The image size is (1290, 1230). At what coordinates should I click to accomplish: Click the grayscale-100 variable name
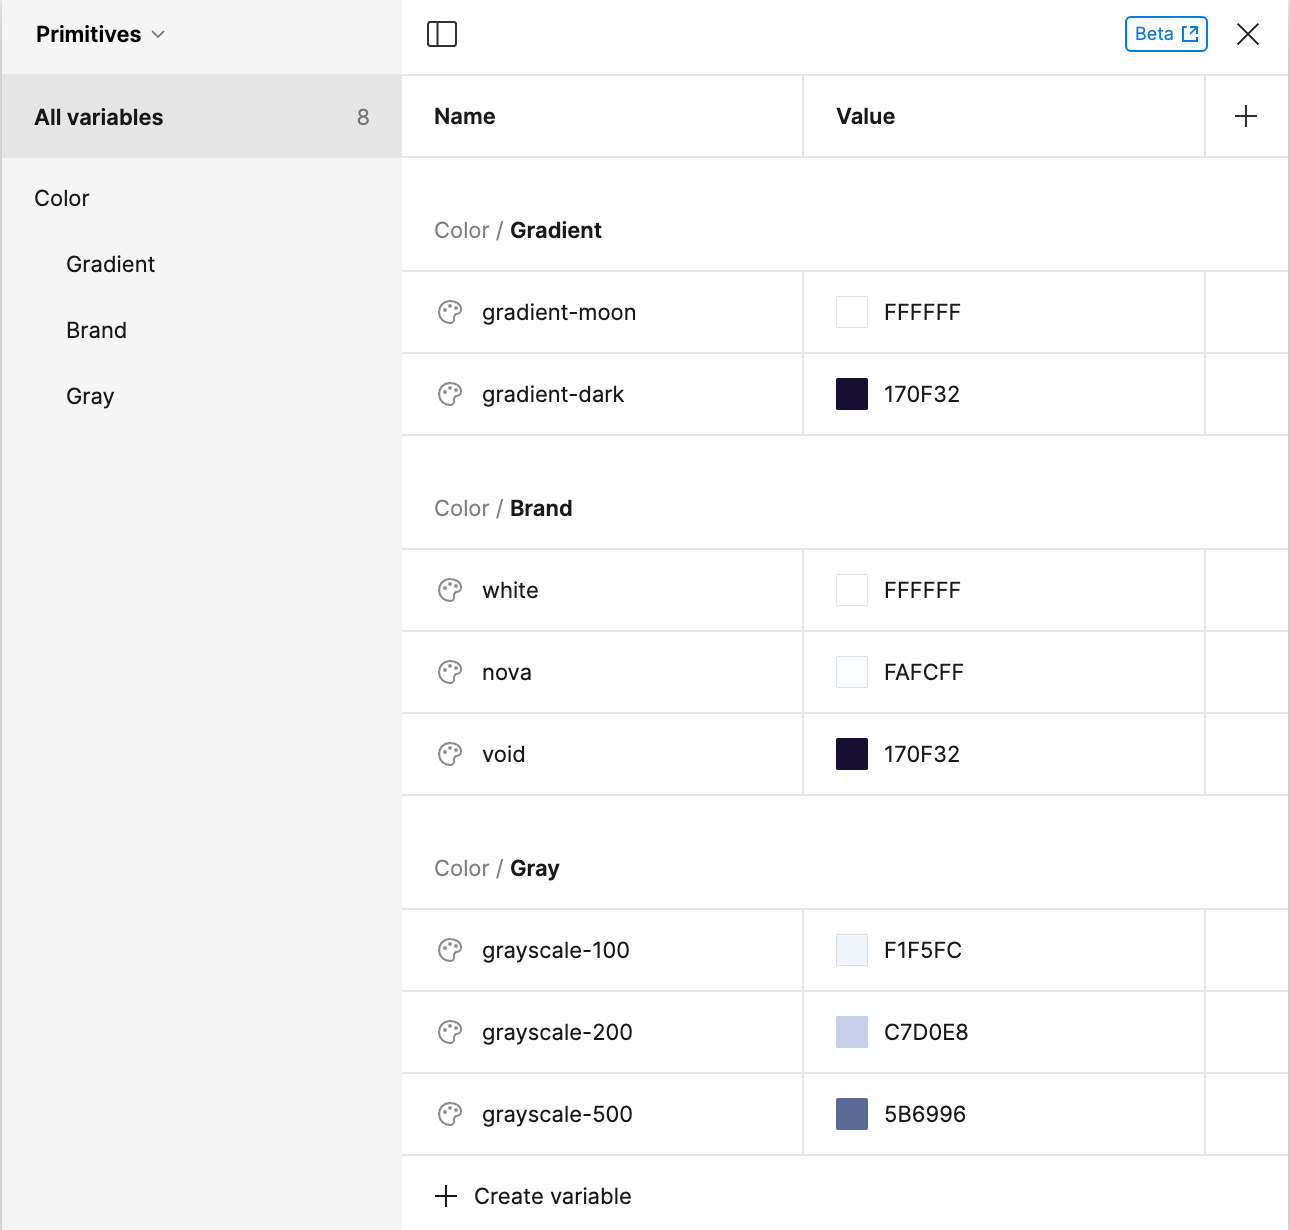pyautogui.click(x=556, y=950)
